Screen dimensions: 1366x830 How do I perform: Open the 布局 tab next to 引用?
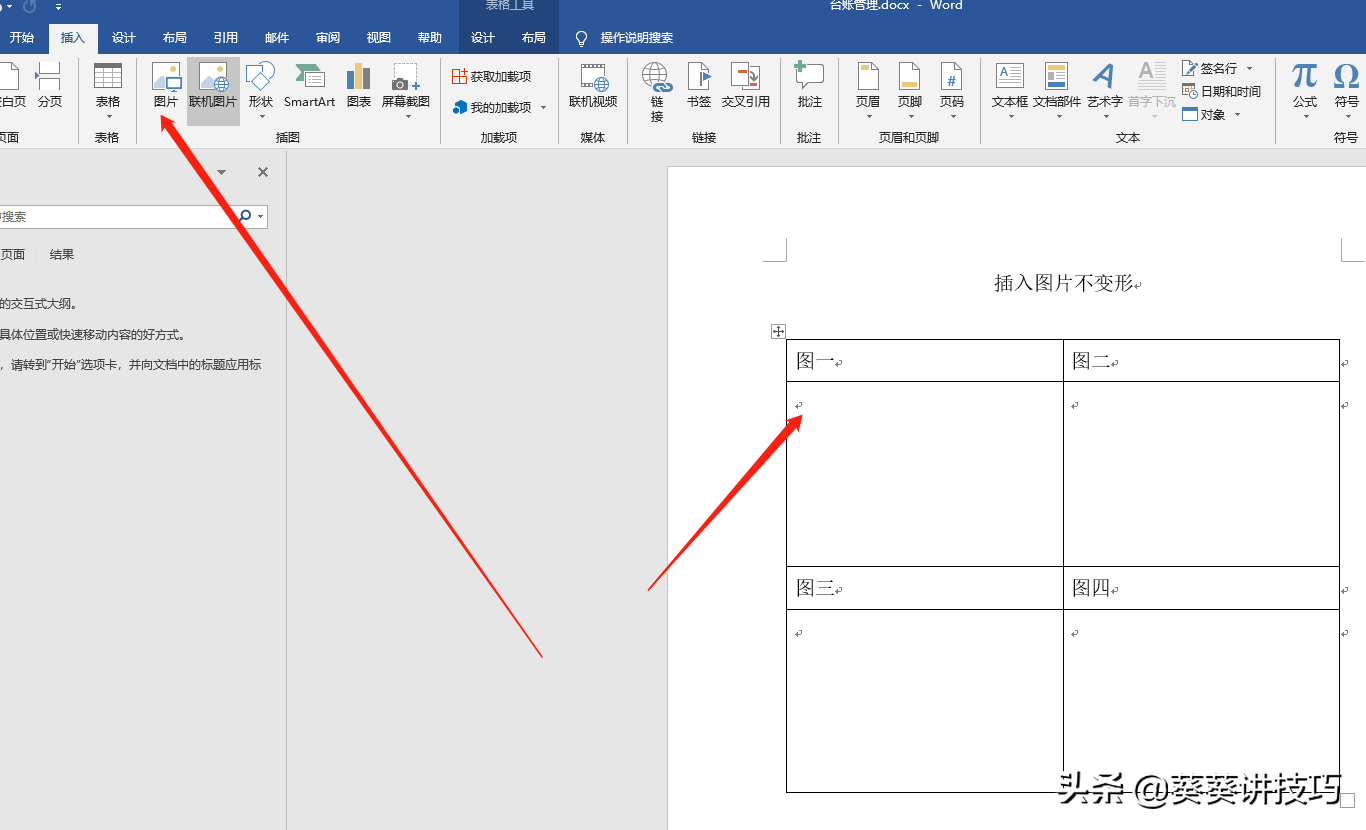pos(175,38)
